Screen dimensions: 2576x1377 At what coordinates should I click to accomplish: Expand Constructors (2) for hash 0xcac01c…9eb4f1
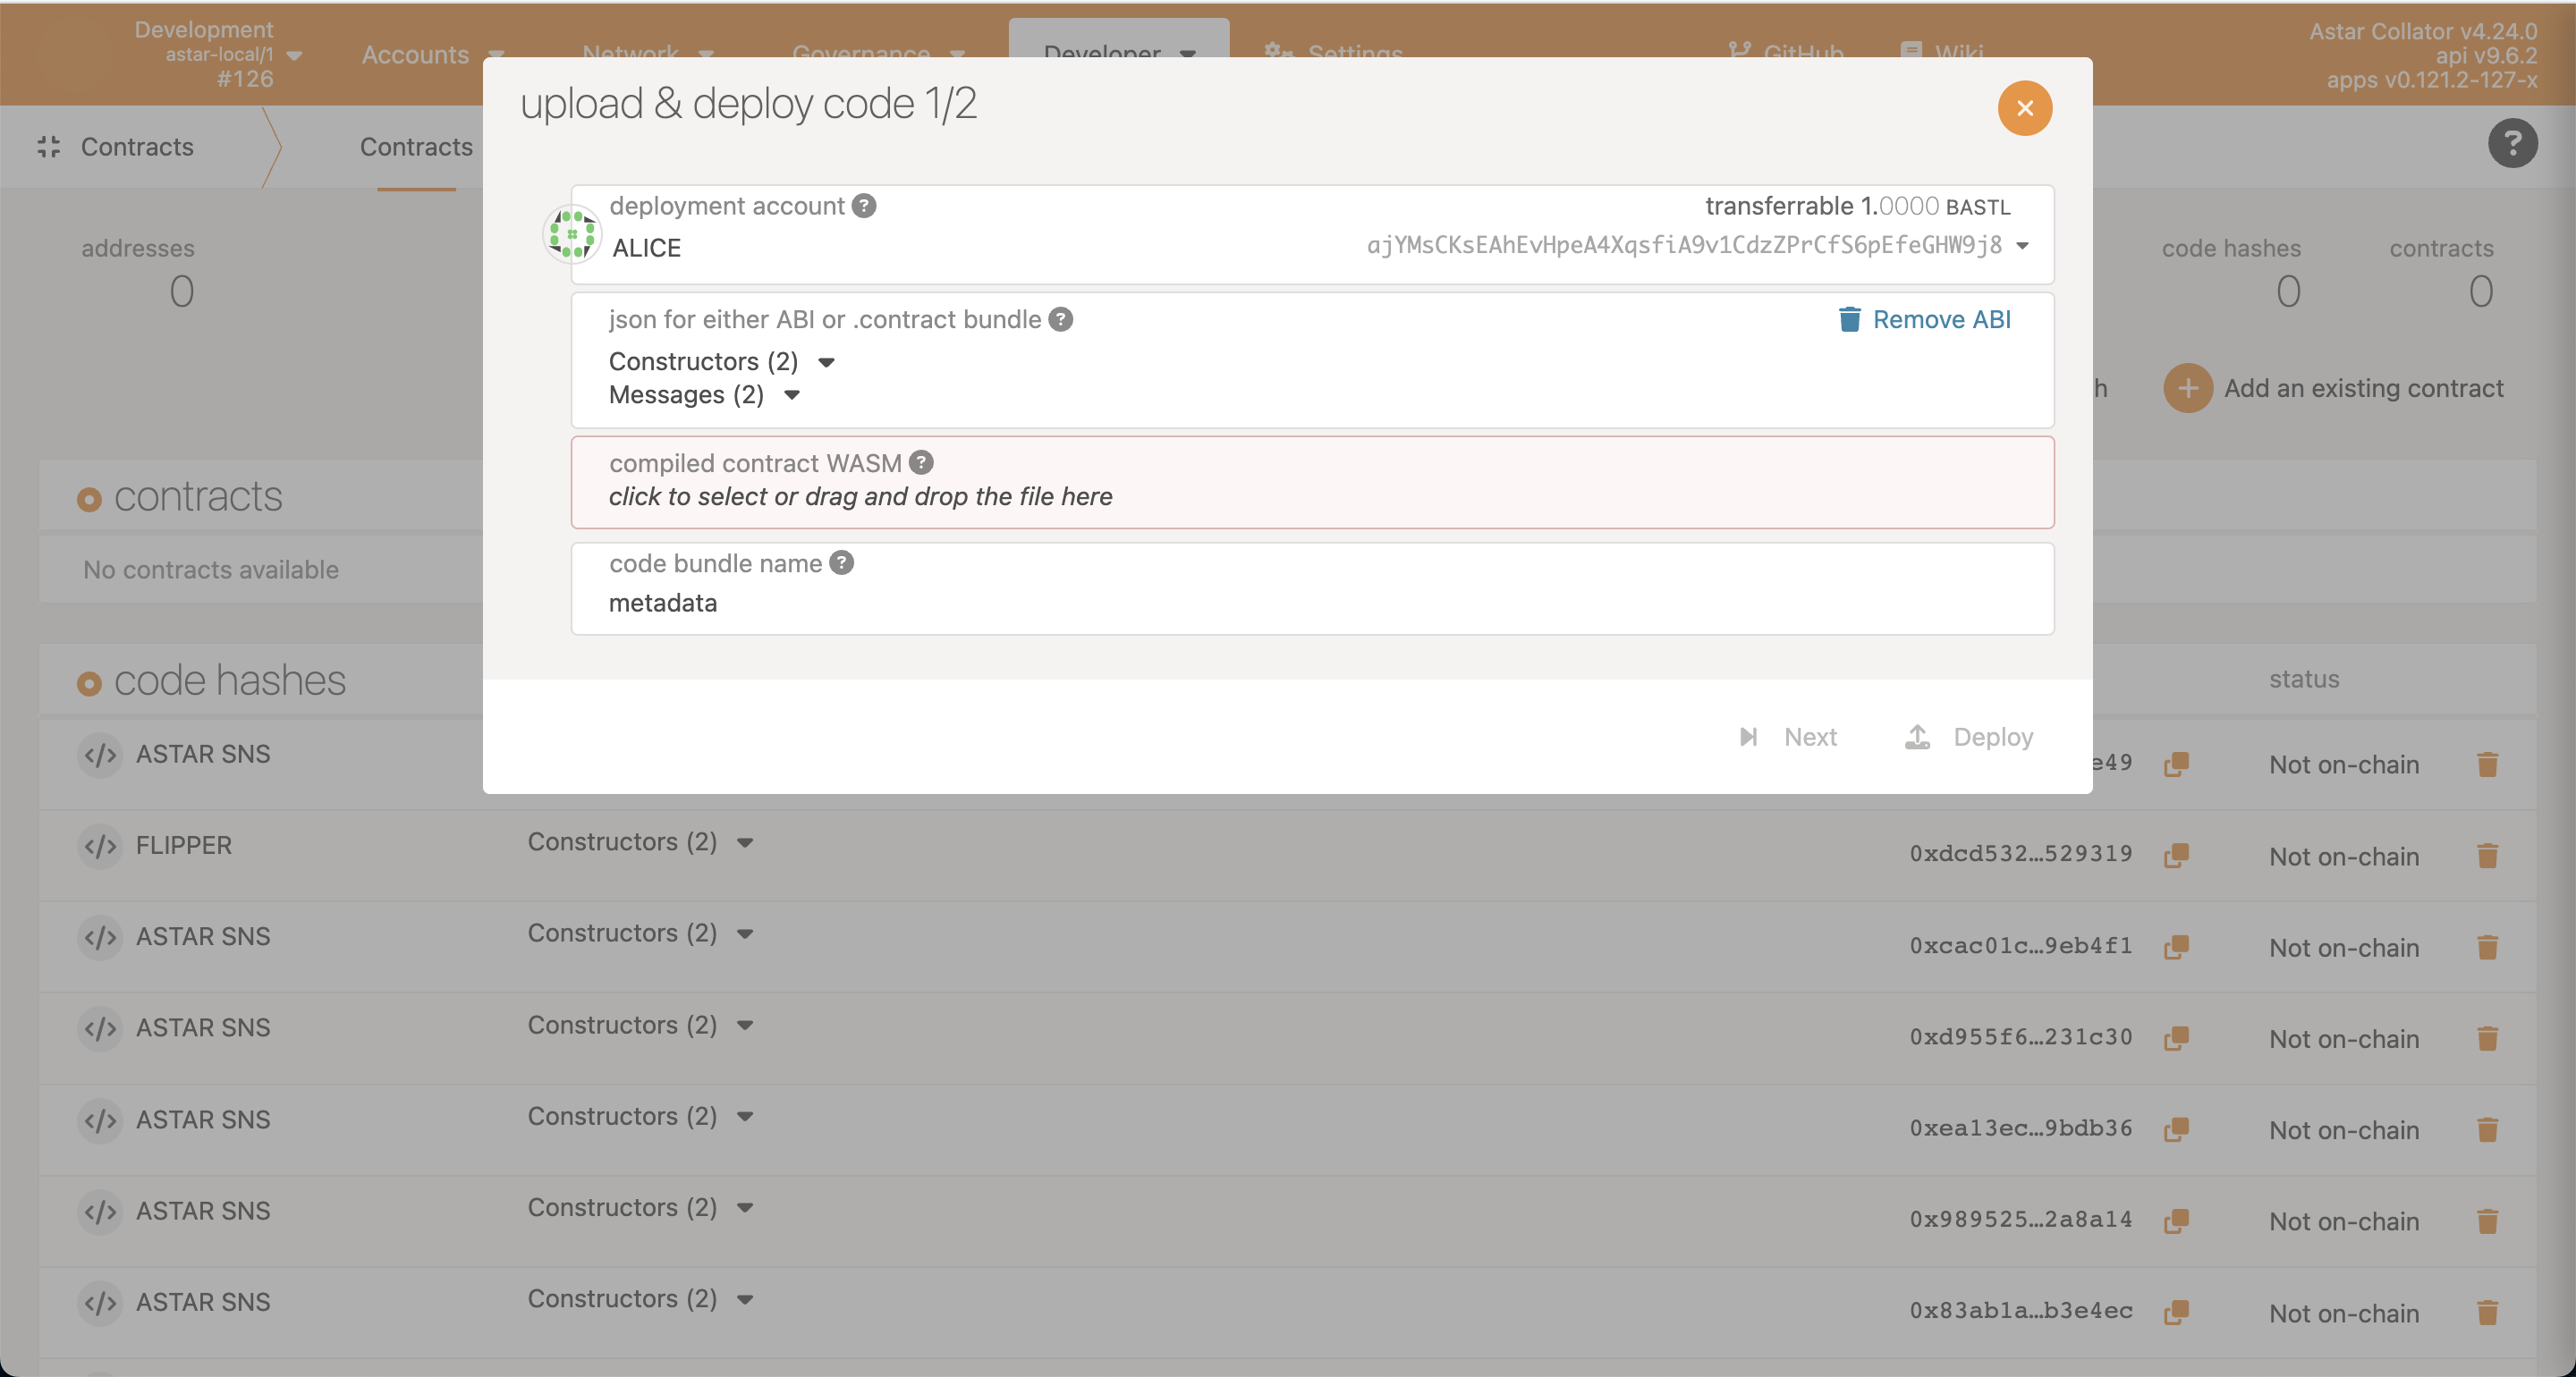[640, 933]
